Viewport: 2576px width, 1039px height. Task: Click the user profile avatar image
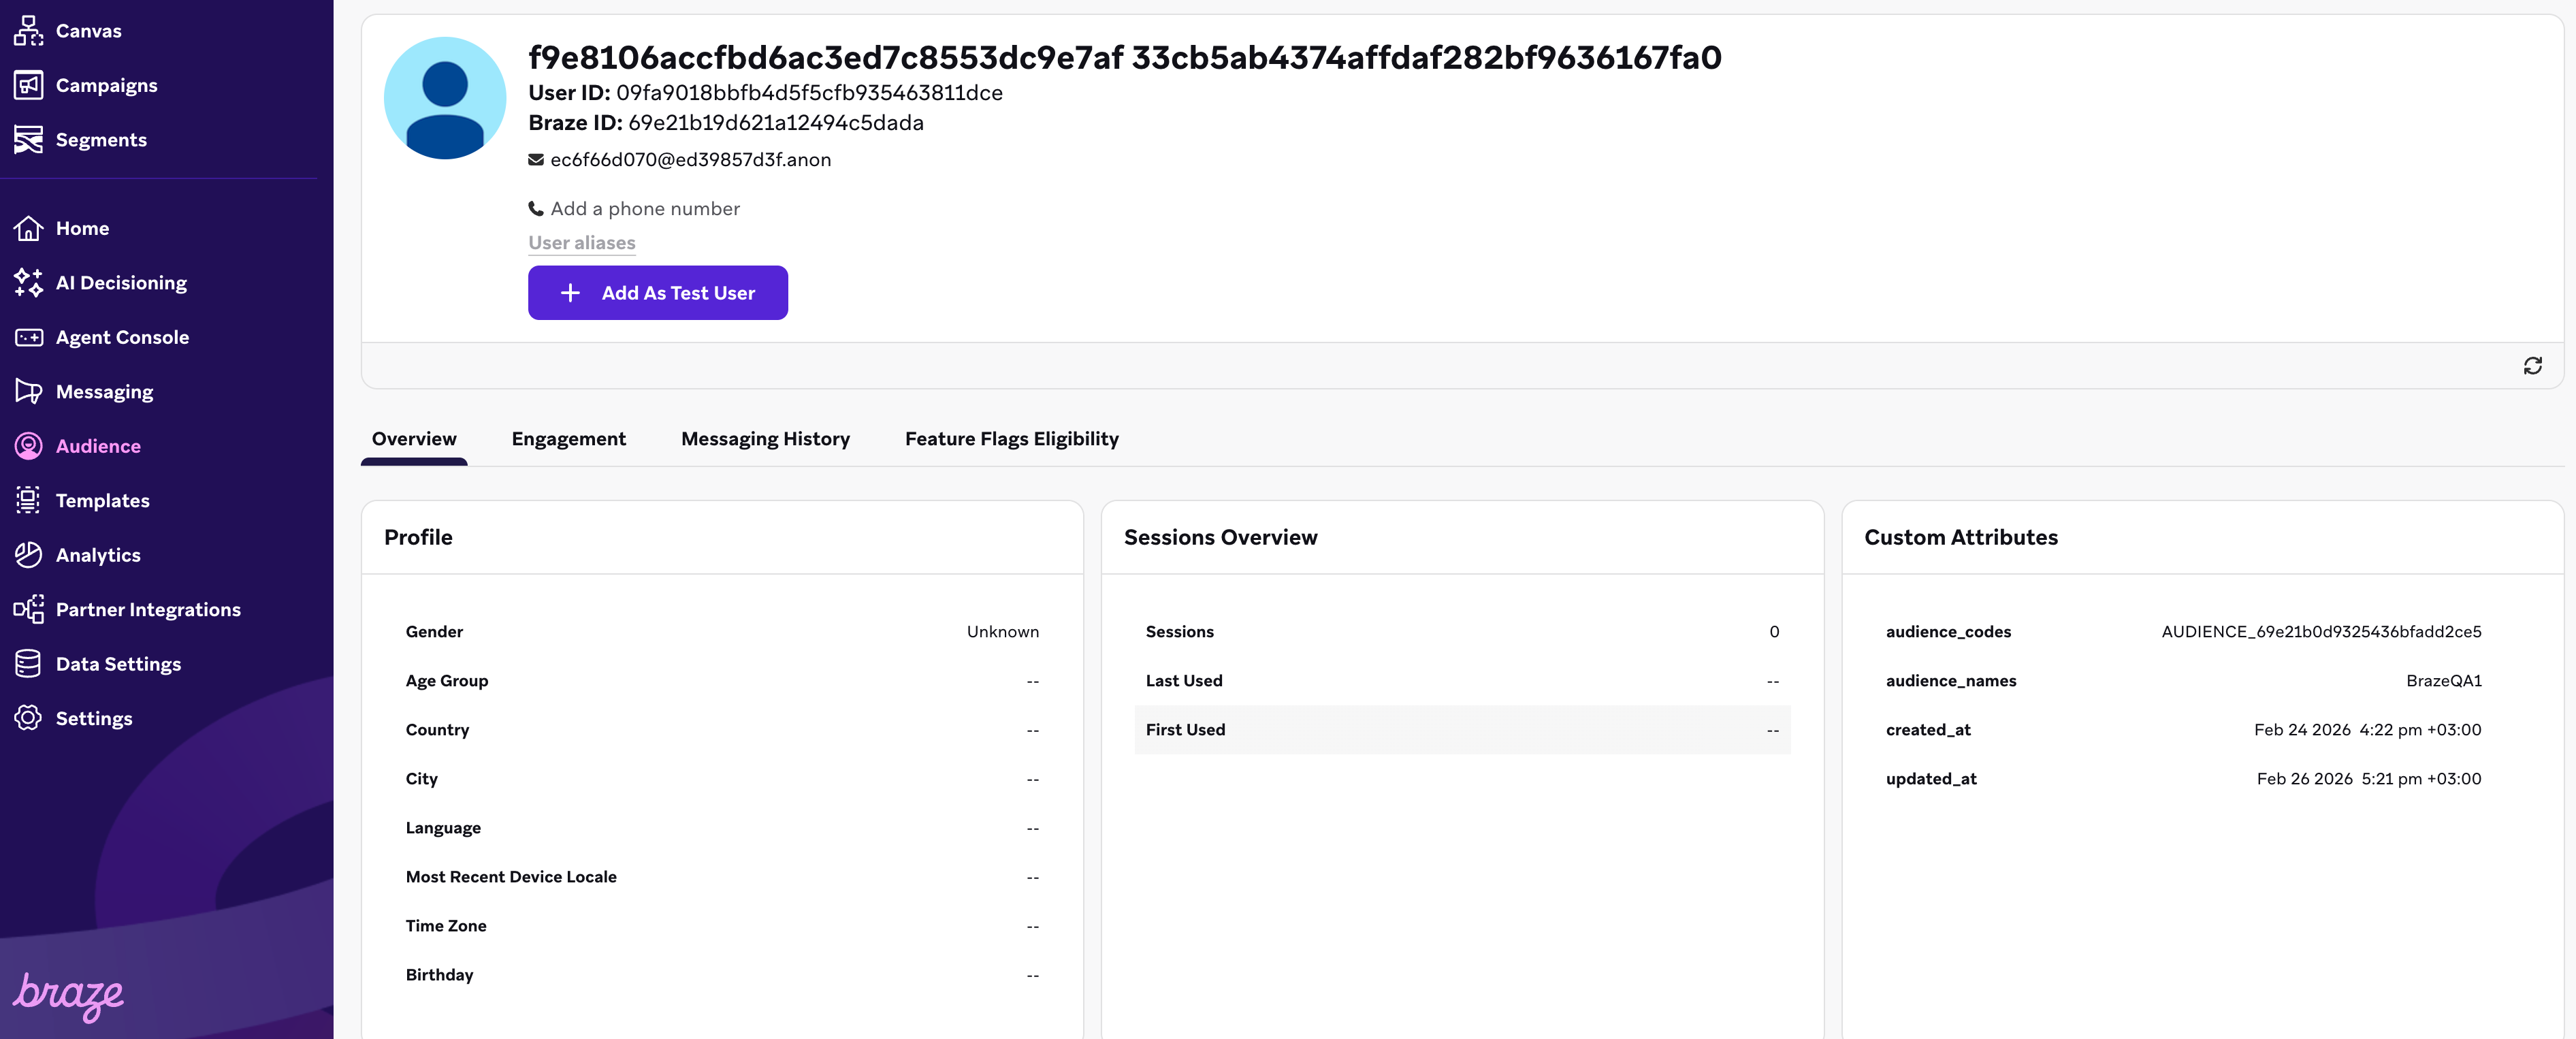tap(444, 98)
